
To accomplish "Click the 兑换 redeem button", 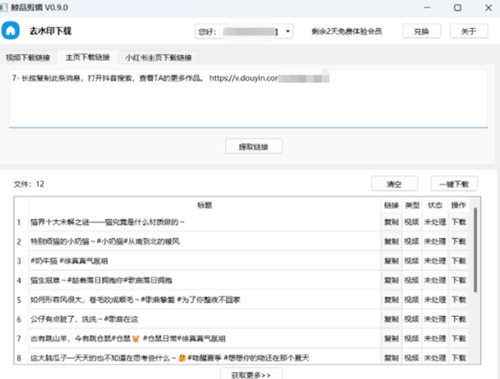I will point(422,31).
